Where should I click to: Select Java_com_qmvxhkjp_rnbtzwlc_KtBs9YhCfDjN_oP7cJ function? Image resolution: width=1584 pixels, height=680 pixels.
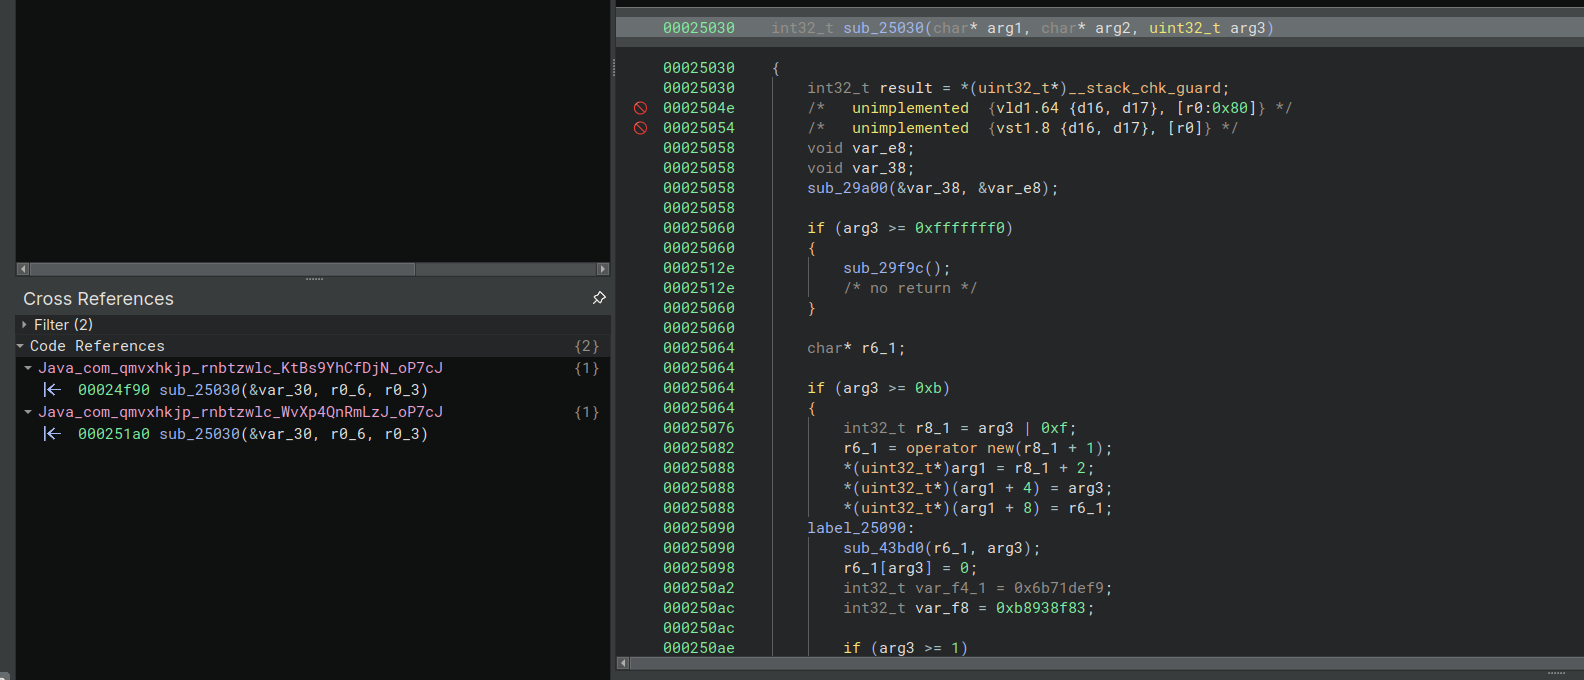[x=240, y=368]
